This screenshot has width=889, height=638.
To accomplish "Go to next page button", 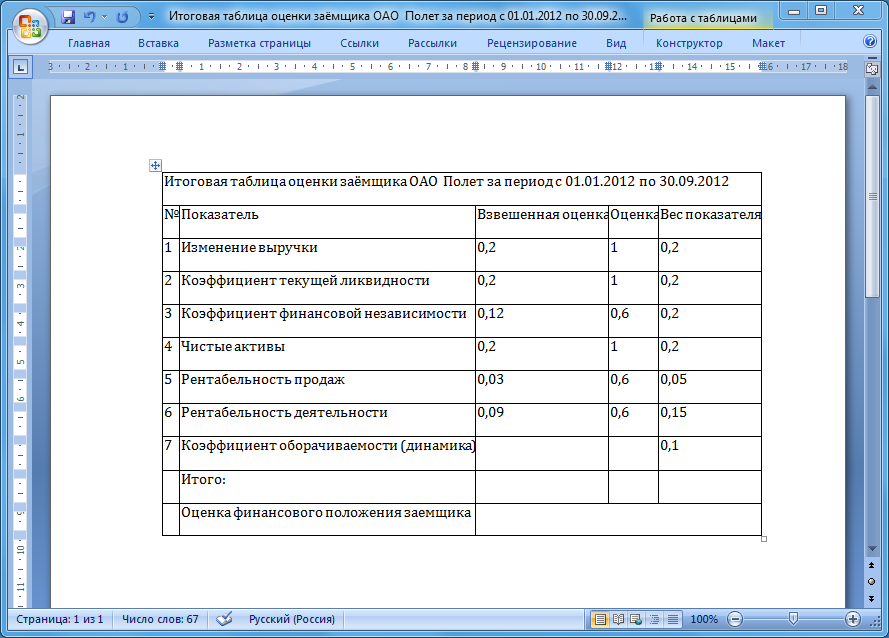I will coord(872,598).
